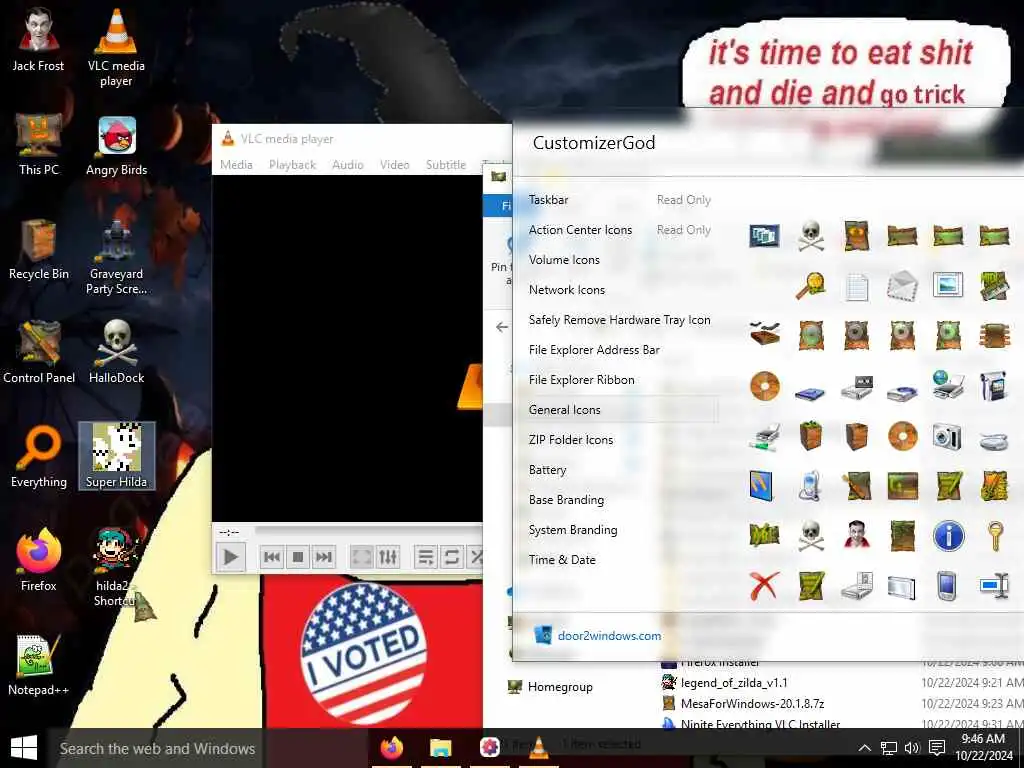The height and width of the screenshot is (768, 1024).
Task: Select the framed landscape picture icon
Action: coord(948,285)
